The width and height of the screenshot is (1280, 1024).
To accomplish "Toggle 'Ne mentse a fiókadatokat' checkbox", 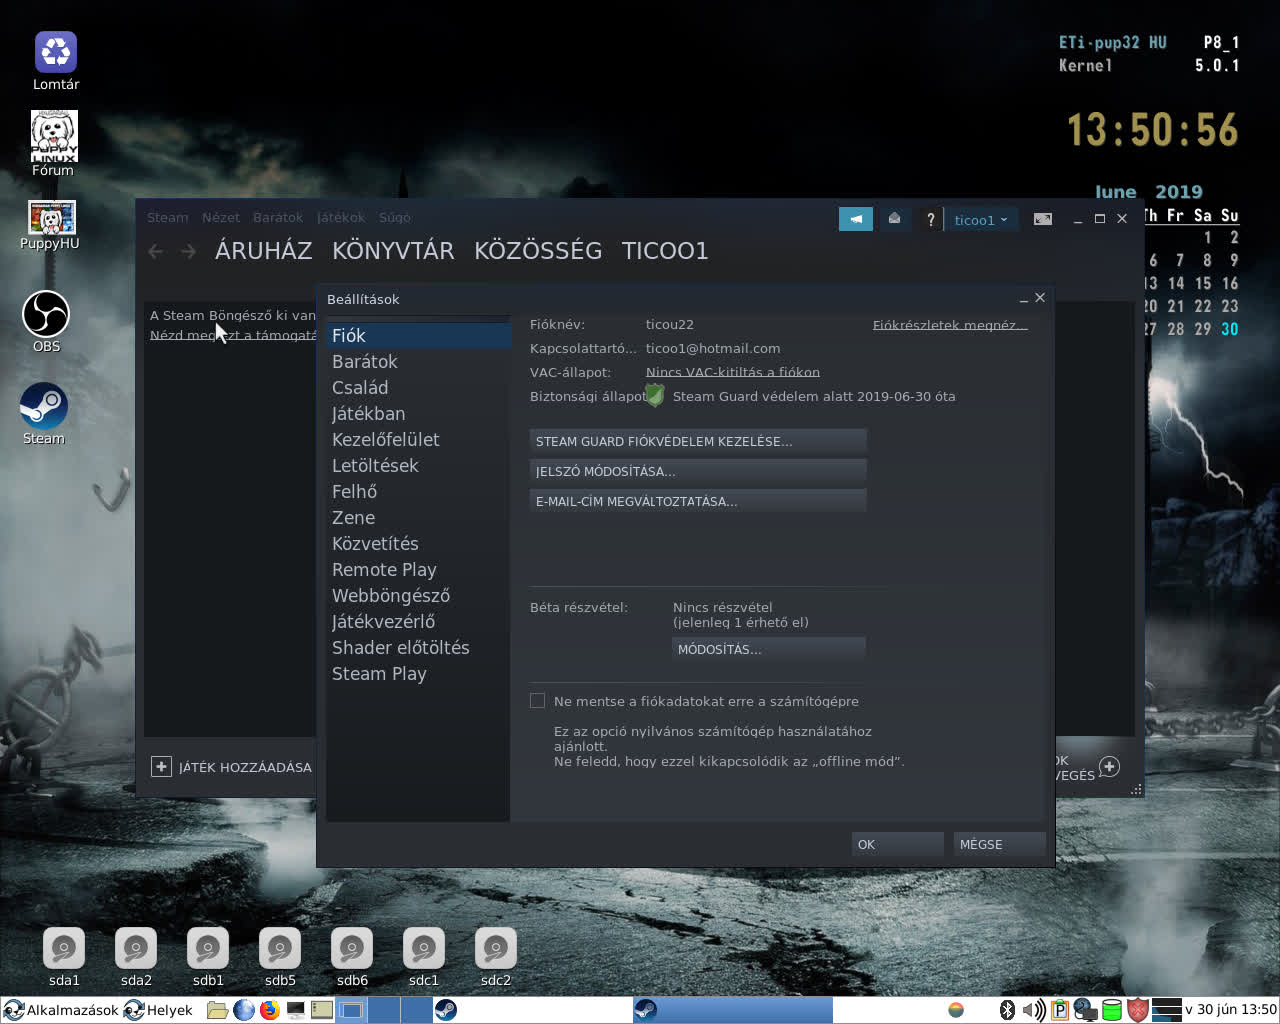I will [538, 701].
